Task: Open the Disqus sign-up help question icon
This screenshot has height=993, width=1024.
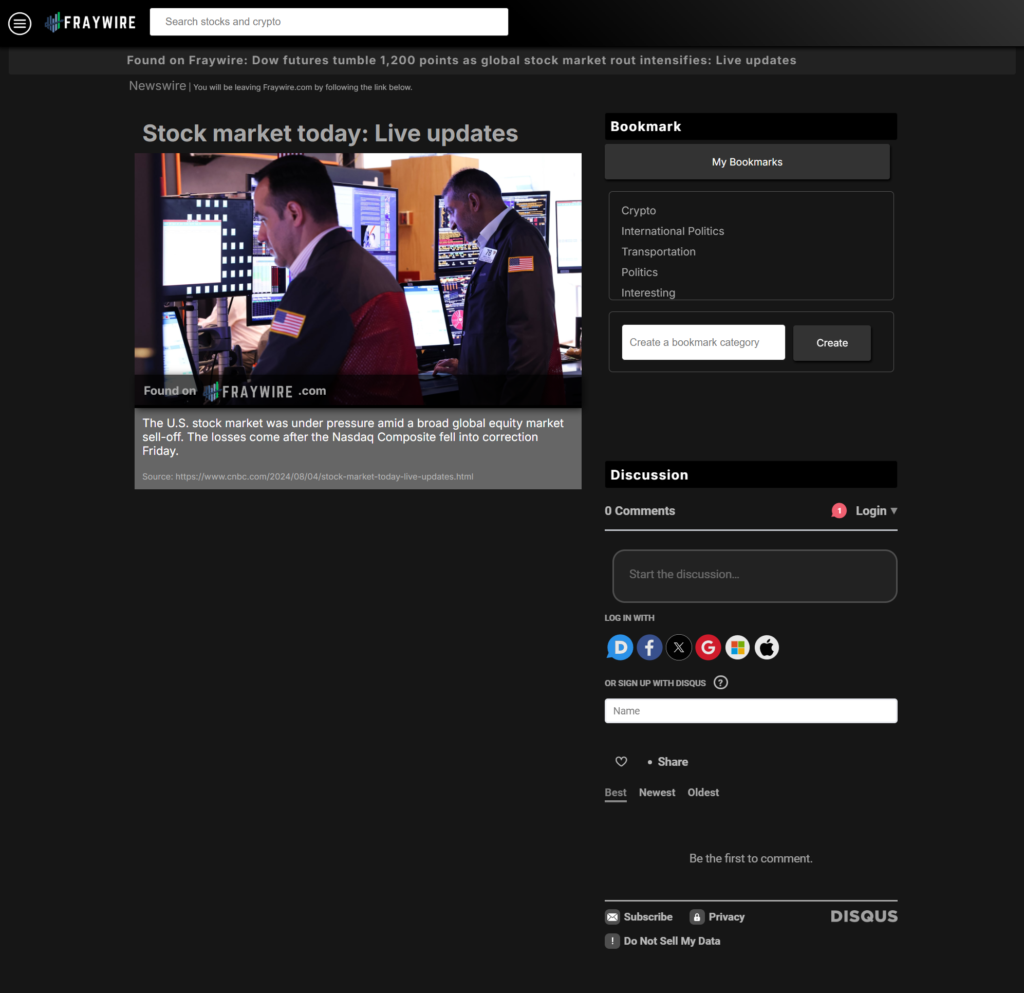Action: (x=720, y=682)
